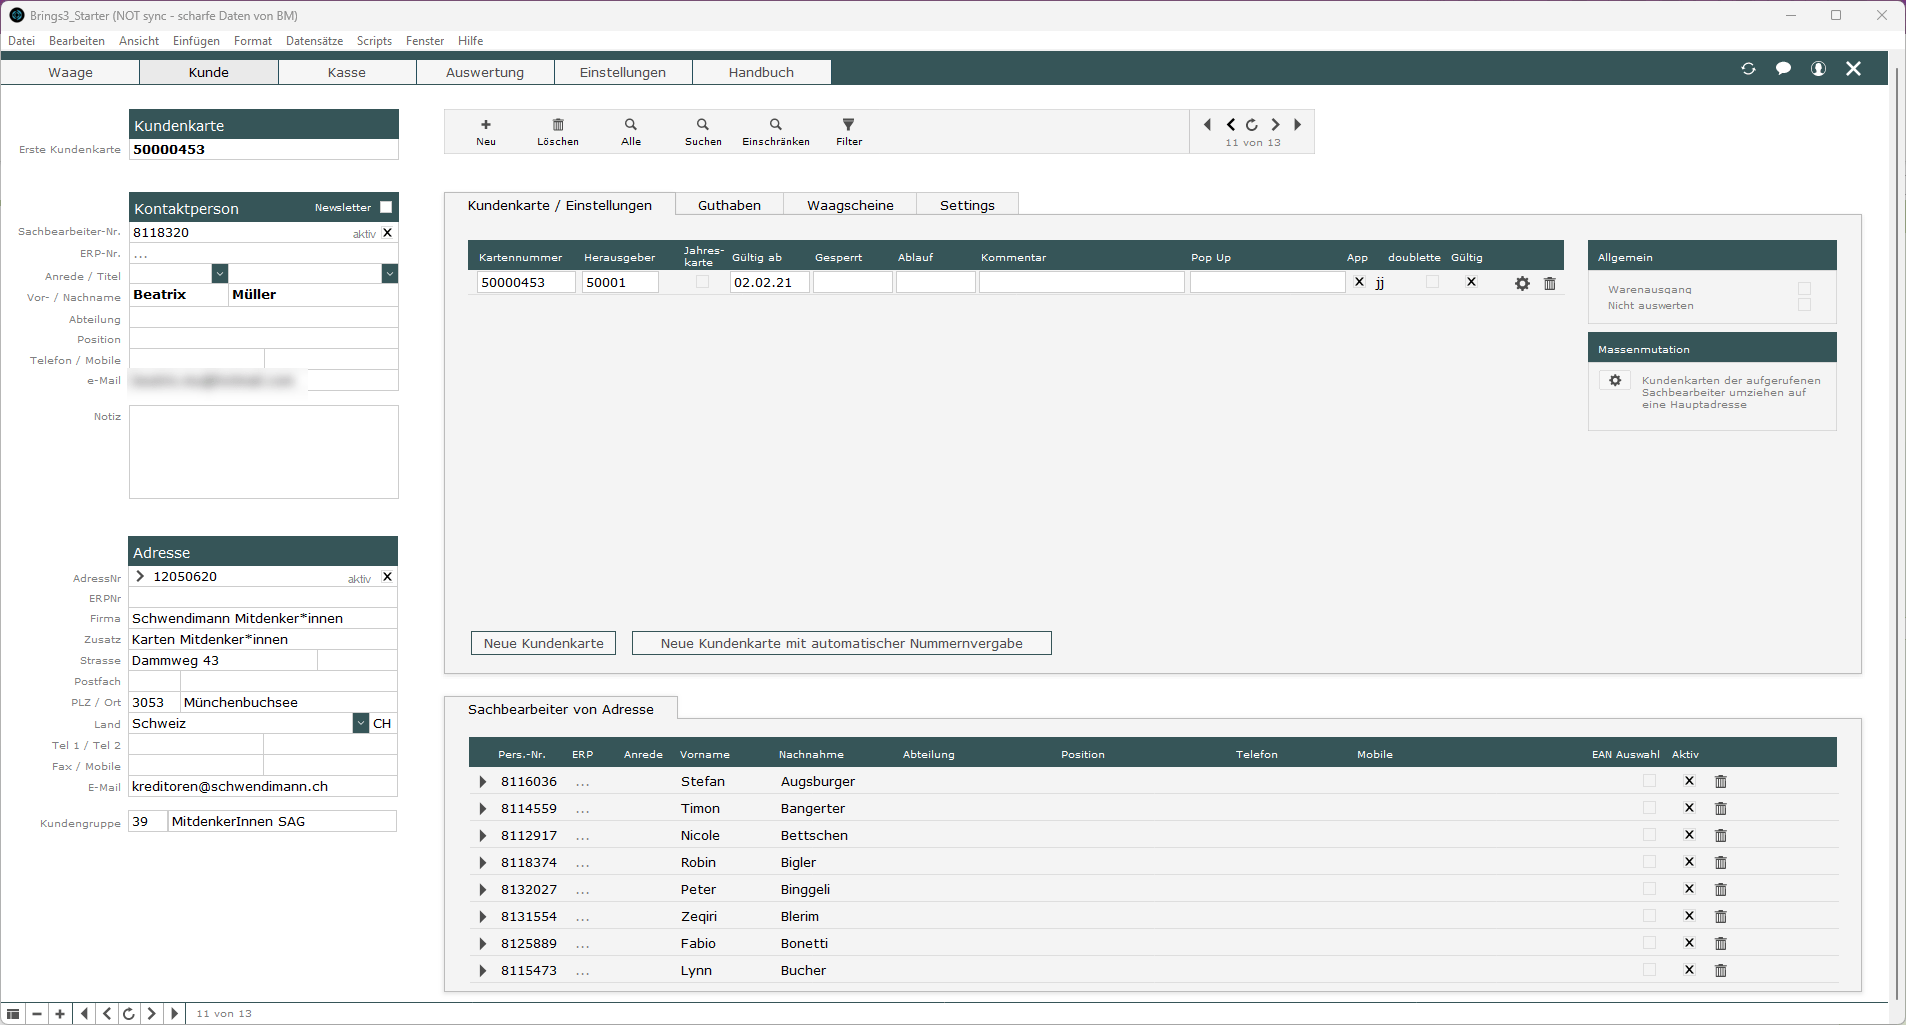Click Neue Kundenkarte mit automatischer Nummernvergabe
This screenshot has width=1906, height=1025.
pos(841,644)
